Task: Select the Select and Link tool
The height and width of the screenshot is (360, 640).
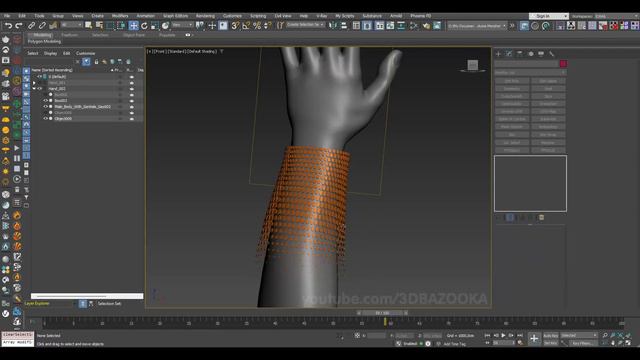Action: tap(31, 26)
